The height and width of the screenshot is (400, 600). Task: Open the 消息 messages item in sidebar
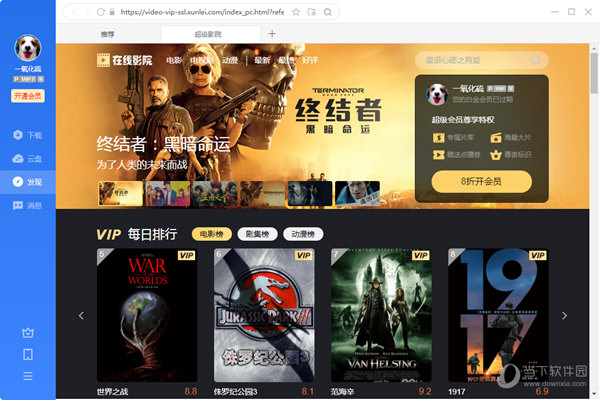coord(28,206)
